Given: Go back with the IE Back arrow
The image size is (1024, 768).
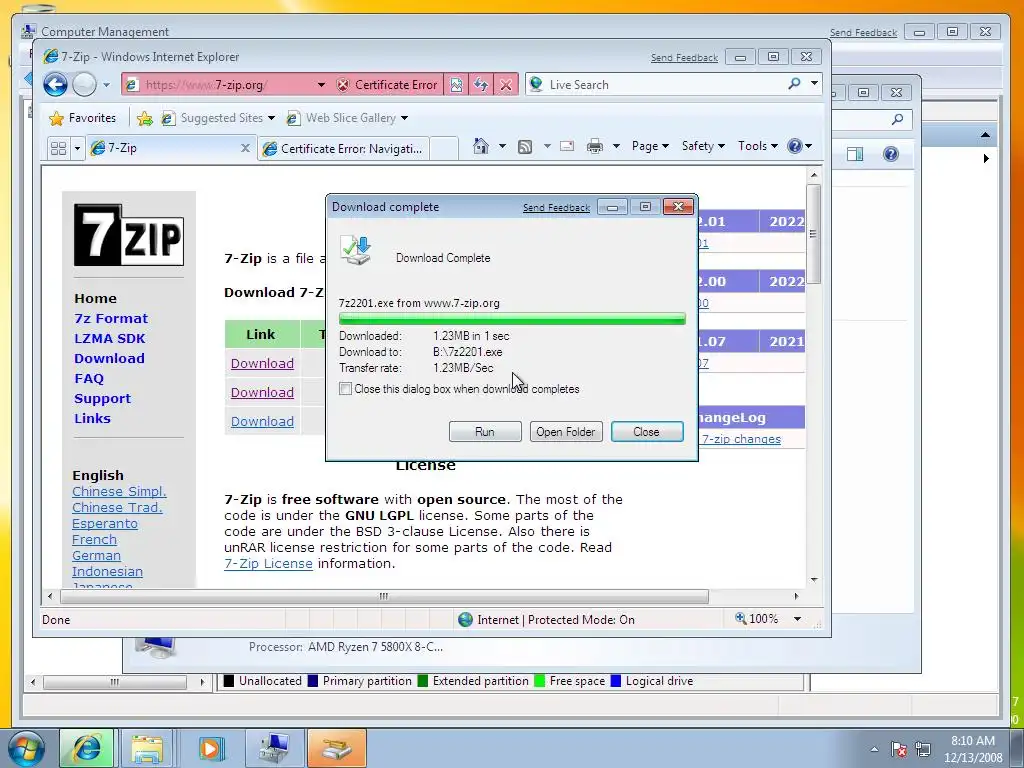Looking at the screenshot, I should [x=56, y=84].
